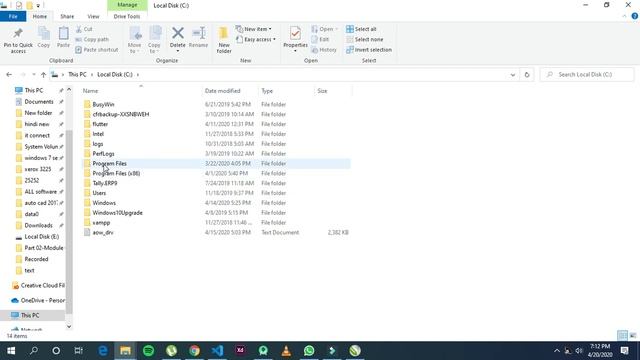The width and height of the screenshot is (640, 360).
Task: Open Creative Cloud Files in sidebar
Action: (39, 285)
